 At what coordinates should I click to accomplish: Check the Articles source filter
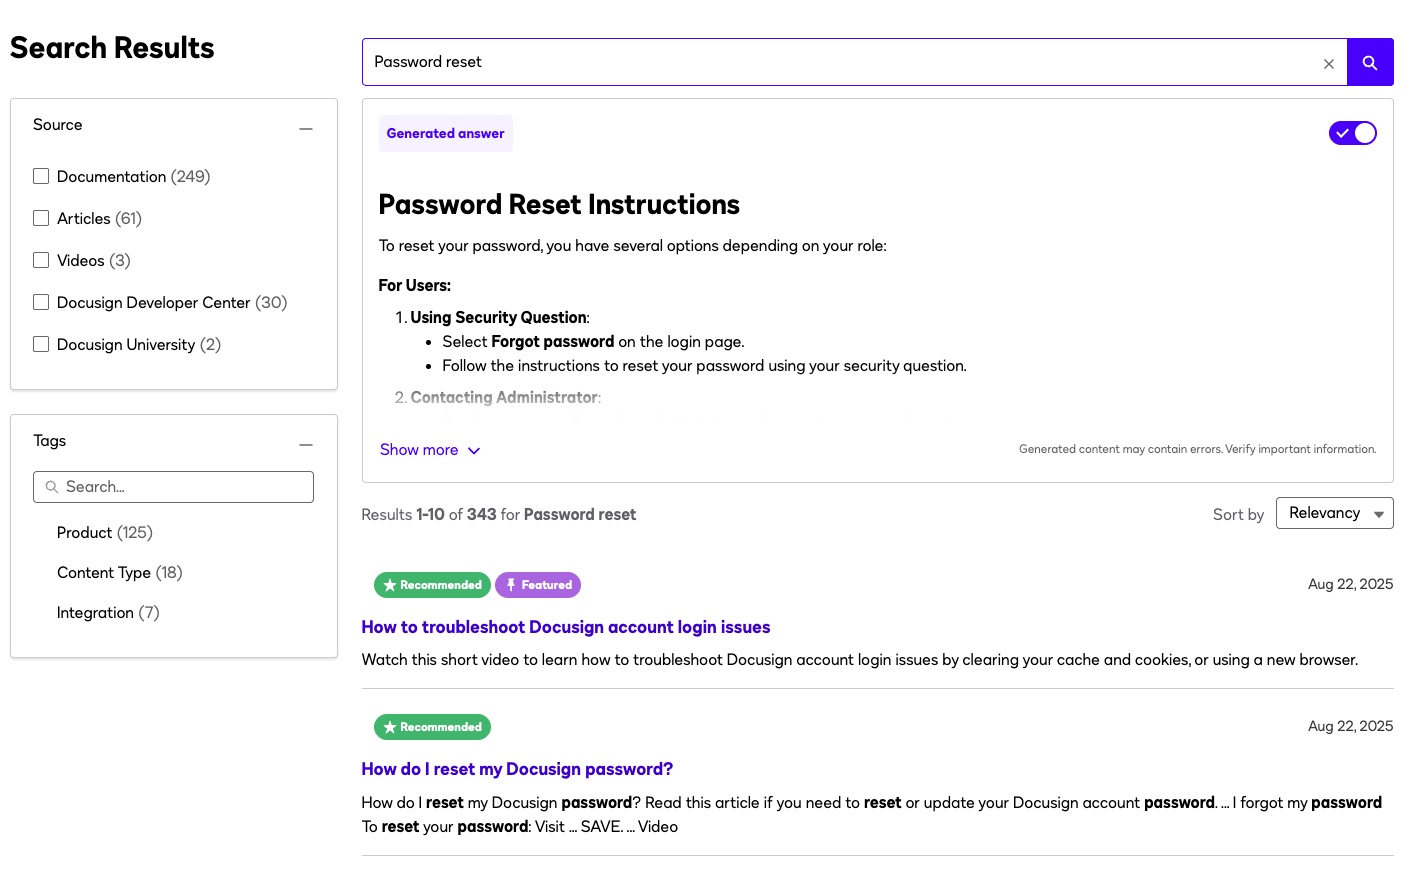[41, 218]
